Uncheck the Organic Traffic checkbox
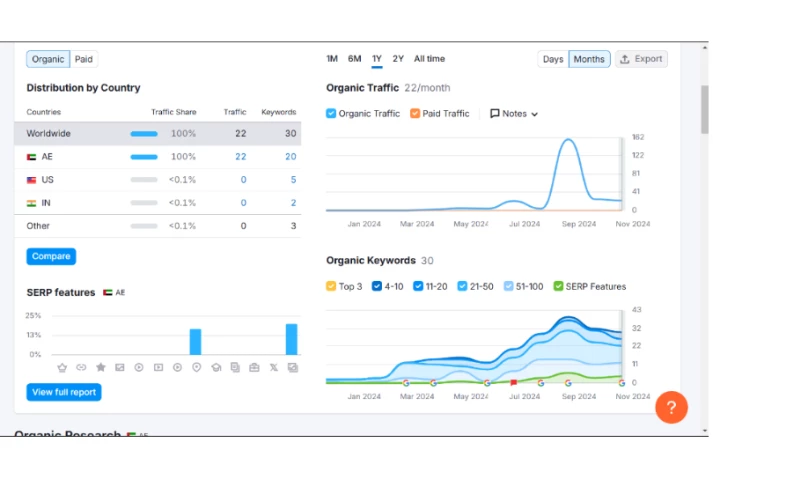The width and height of the screenshot is (800, 480). coord(332,114)
